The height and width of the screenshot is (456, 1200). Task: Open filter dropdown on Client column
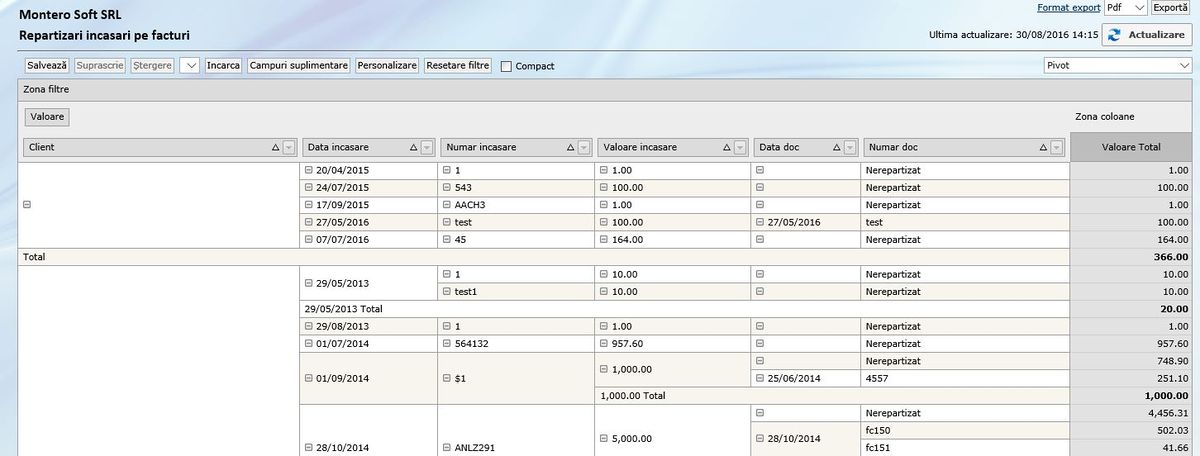289,147
